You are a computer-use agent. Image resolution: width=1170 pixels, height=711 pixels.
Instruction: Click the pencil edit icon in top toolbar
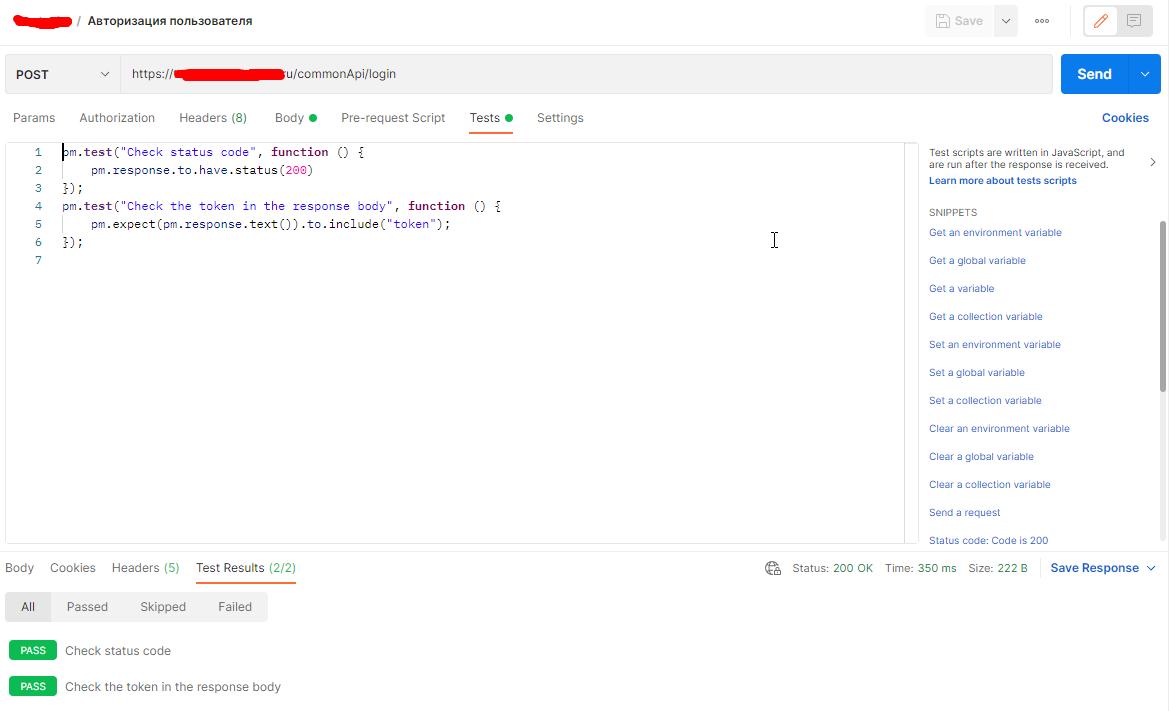tap(1099, 20)
